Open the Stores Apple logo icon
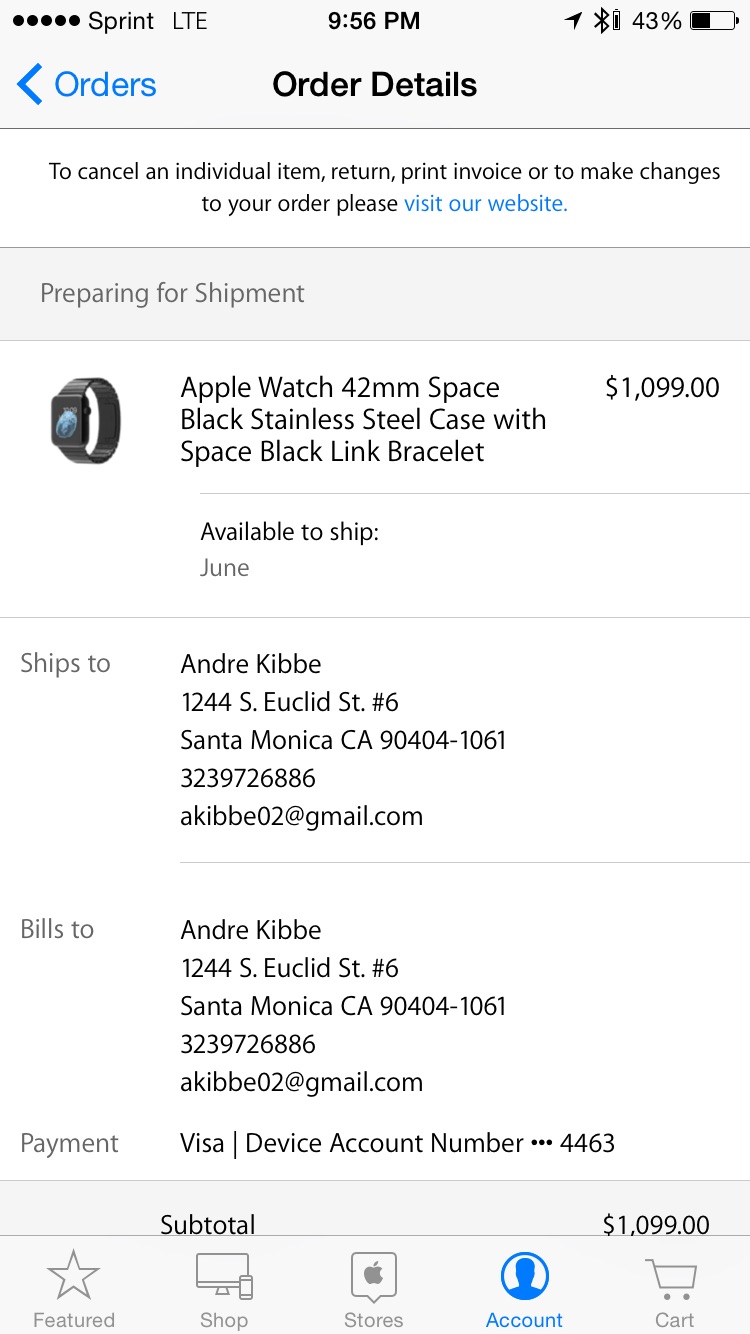This screenshot has width=750, height=1334. tap(374, 1276)
